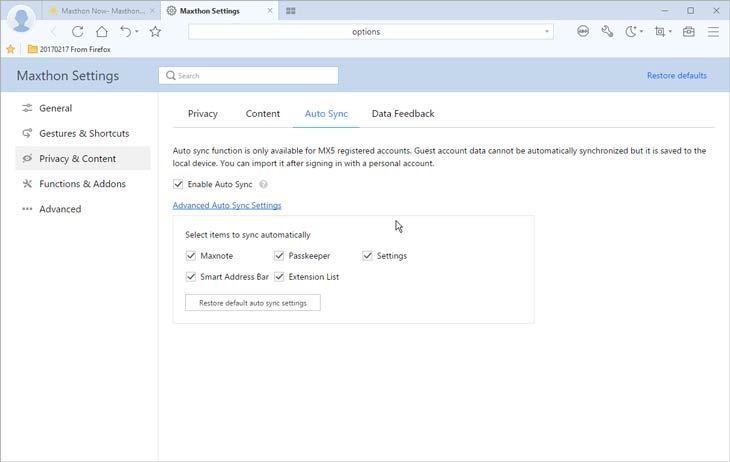Viewport: 730px width, 462px height.
Task: Open Advanced Auto Sync Settings link
Action: coord(227,205)
